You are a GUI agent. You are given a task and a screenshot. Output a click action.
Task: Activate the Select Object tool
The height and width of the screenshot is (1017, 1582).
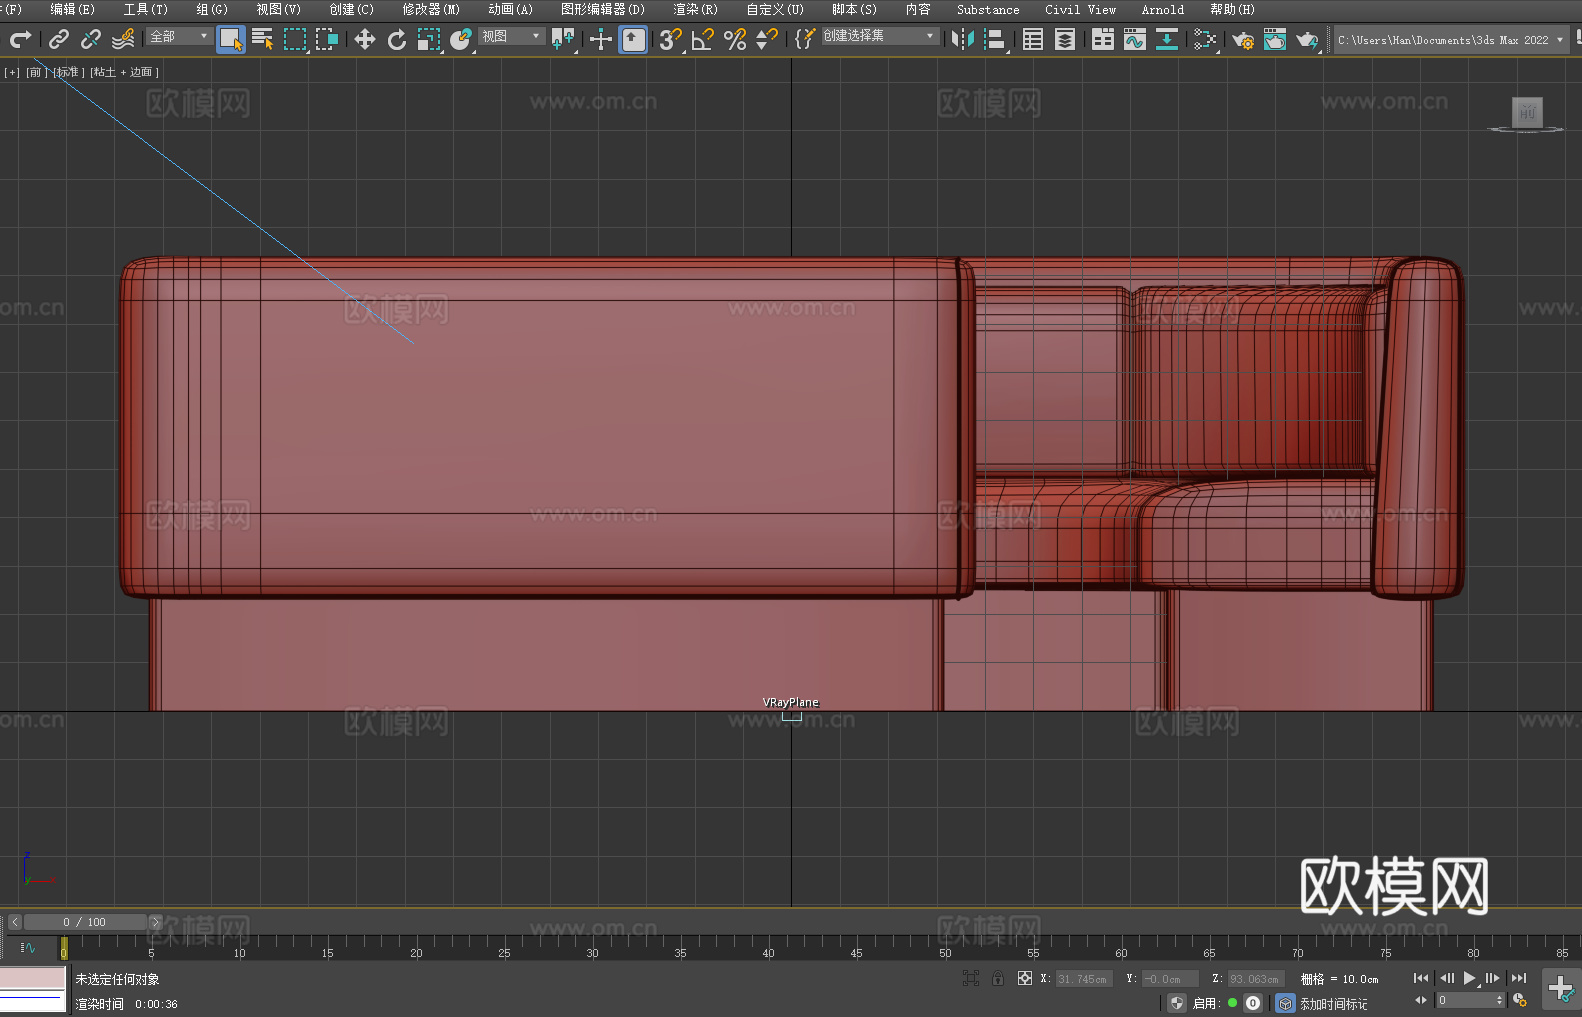[x=231, y=39]
